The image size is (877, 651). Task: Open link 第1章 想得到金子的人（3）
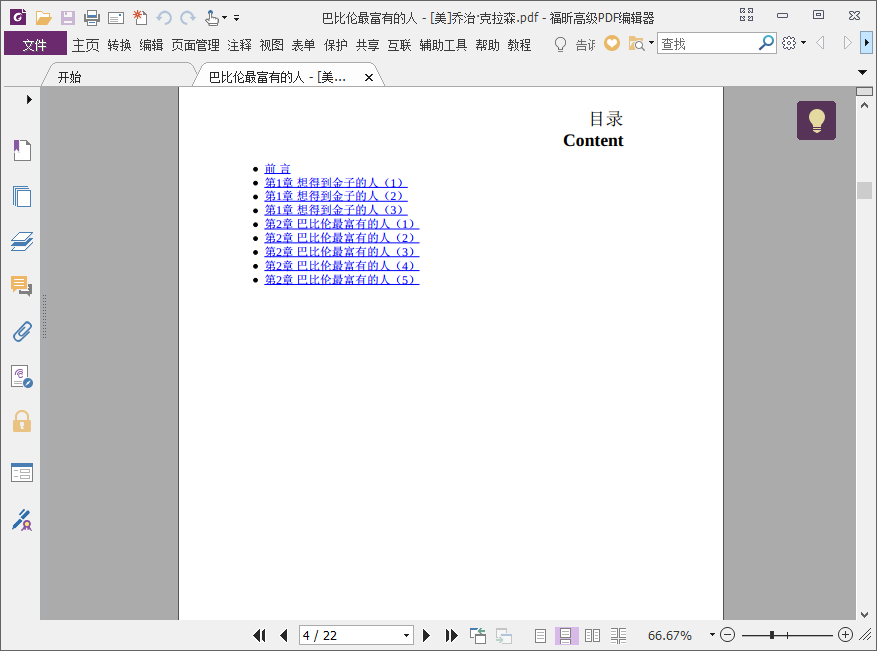click(x=336, y=210)
